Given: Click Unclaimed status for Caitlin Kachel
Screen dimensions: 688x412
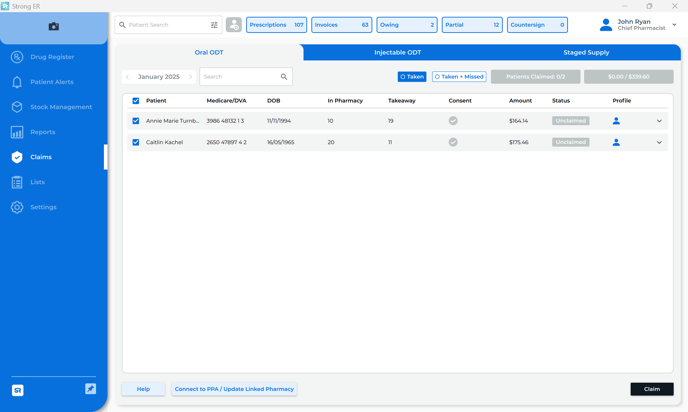Looking at the screenshot, I should [x=570, y=142].
